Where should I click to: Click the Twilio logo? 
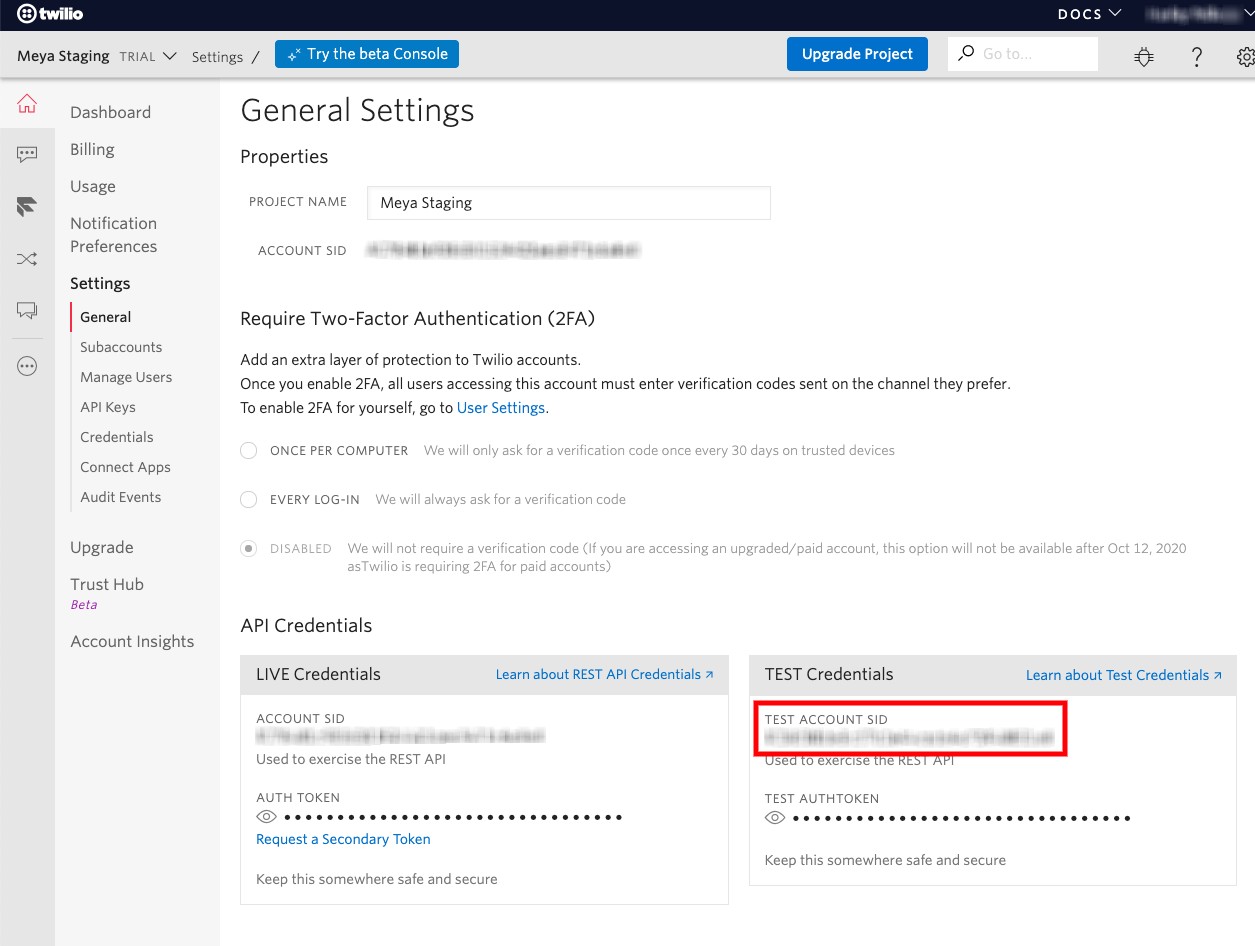49,14
